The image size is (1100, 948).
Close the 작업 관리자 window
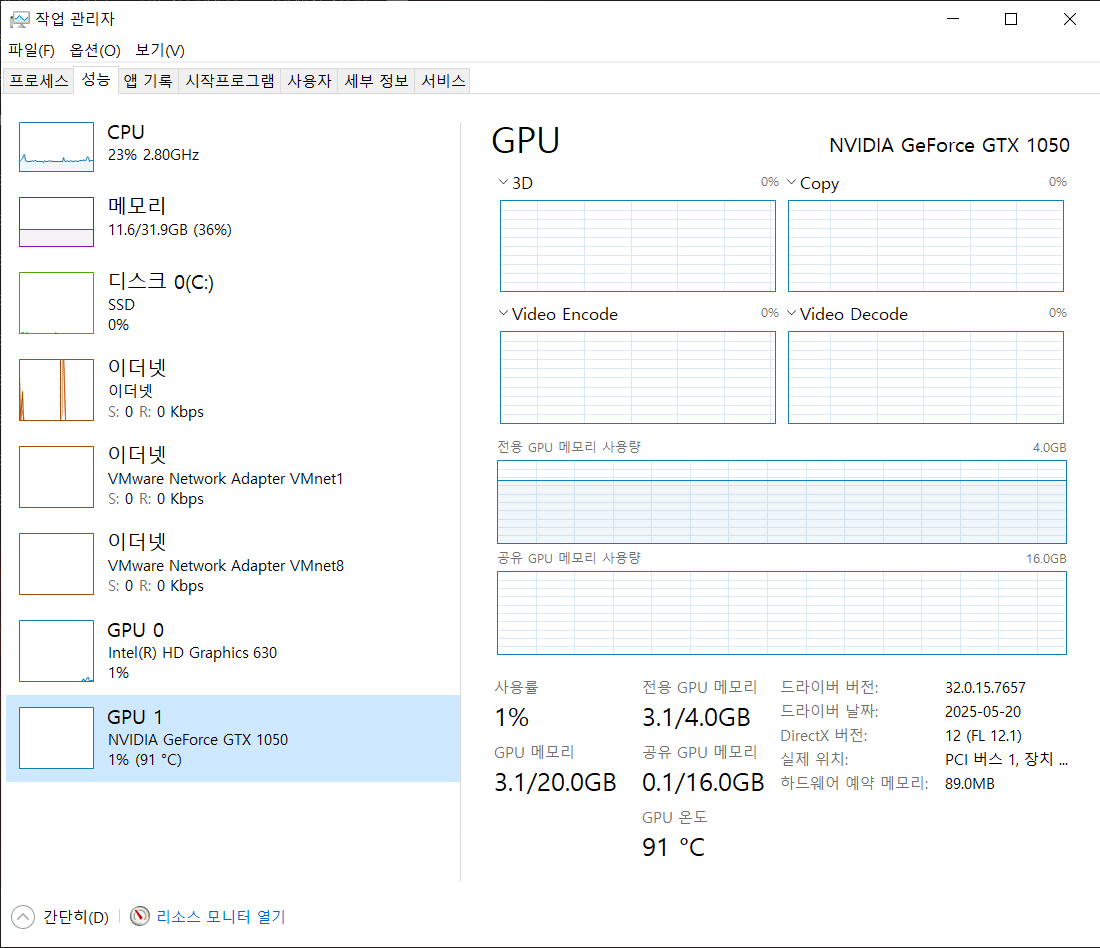1069,19
